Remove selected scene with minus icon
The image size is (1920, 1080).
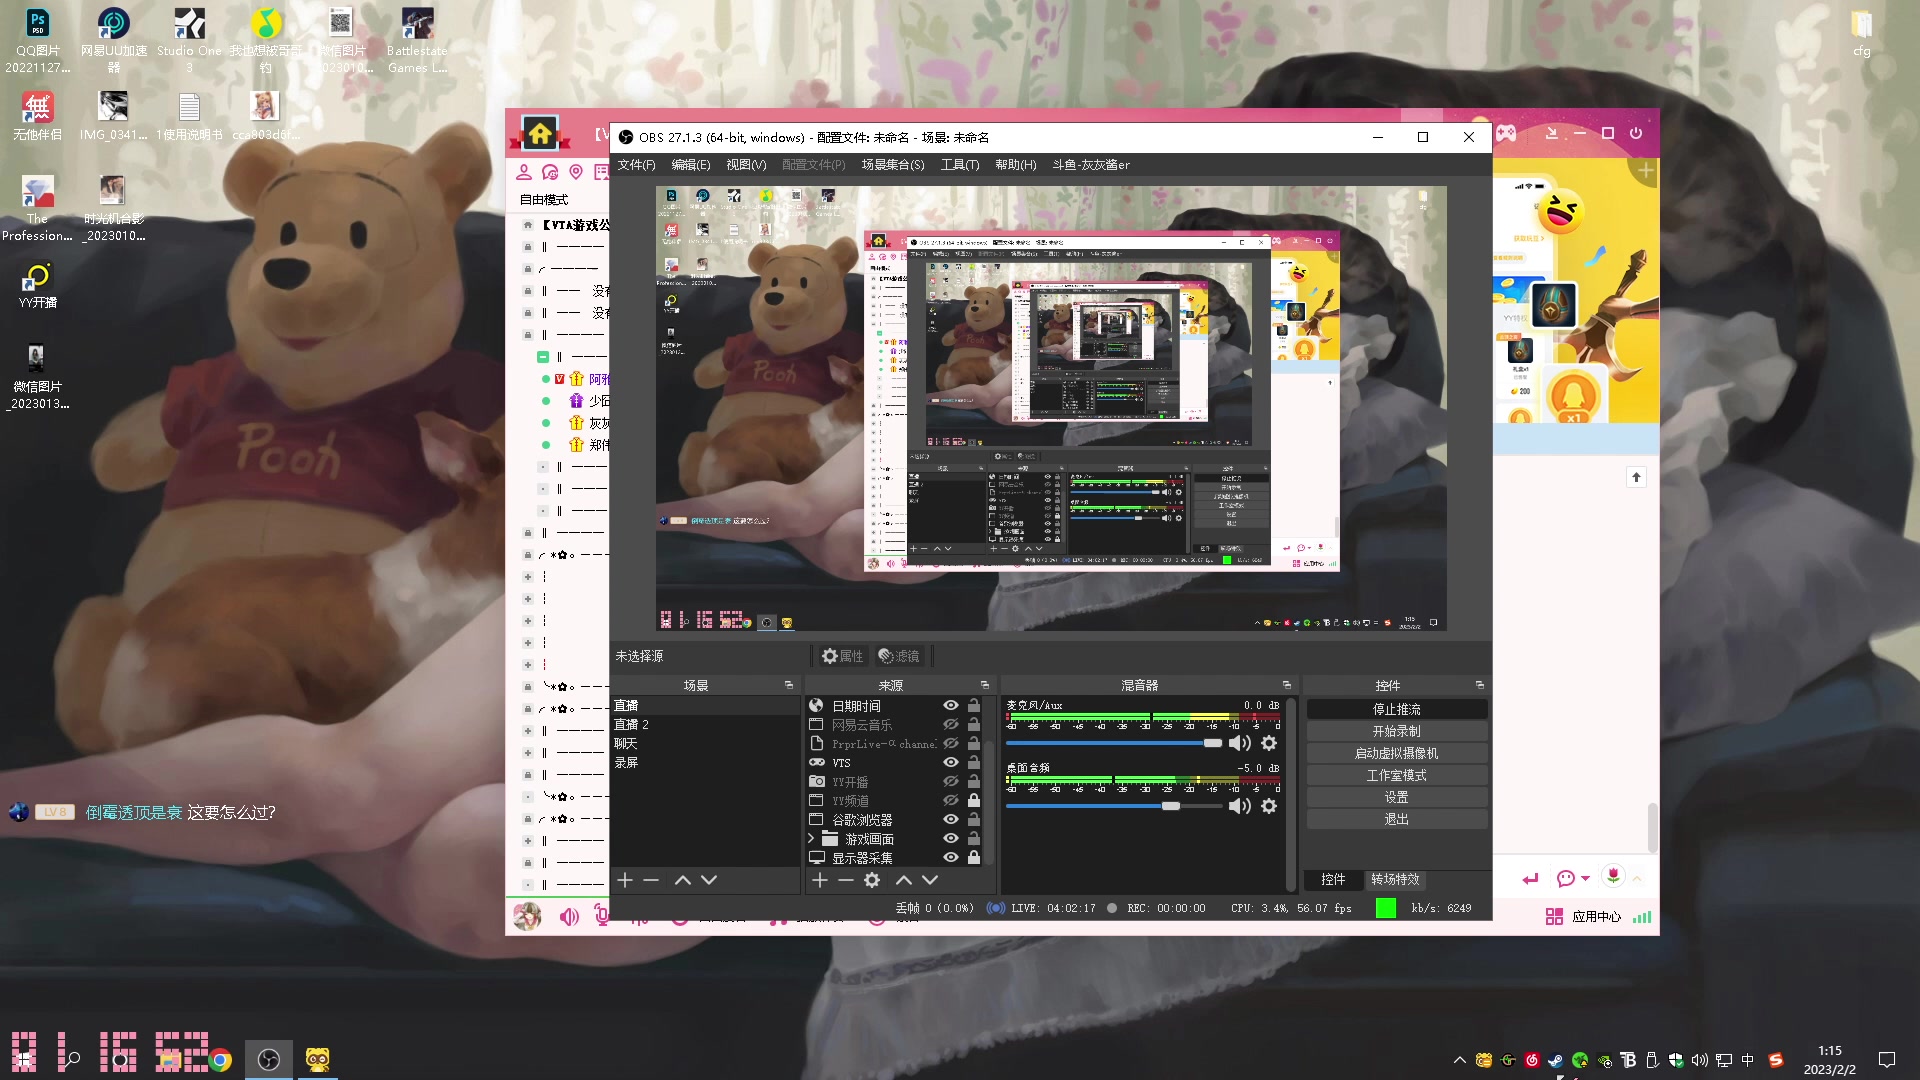coord(651,880)
